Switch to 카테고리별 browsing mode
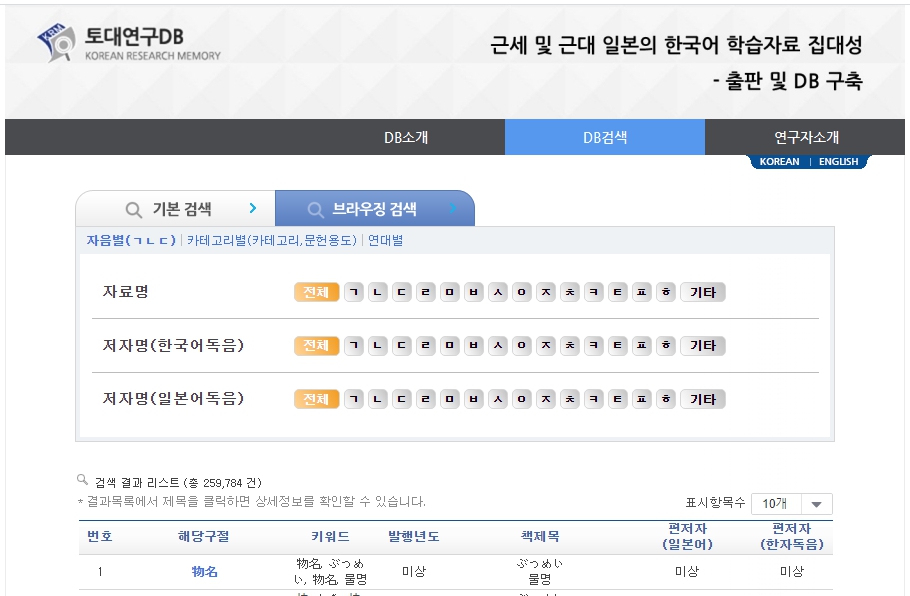The width and height of the screenshot is (910, 596). pos(271,240)
